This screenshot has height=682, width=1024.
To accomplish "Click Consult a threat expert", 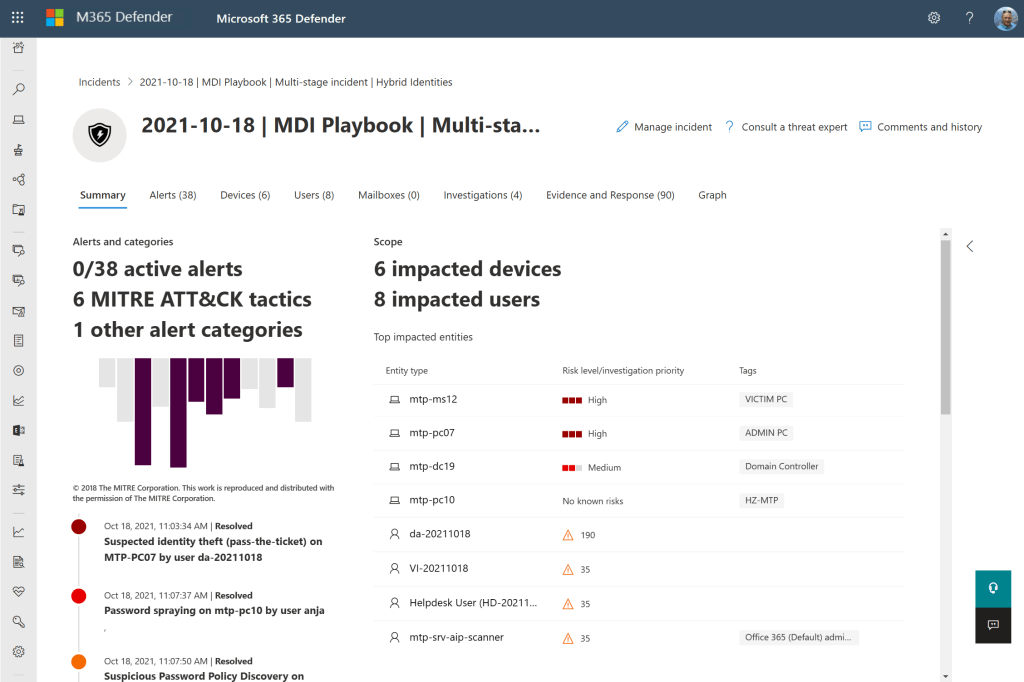I will 786,127.
